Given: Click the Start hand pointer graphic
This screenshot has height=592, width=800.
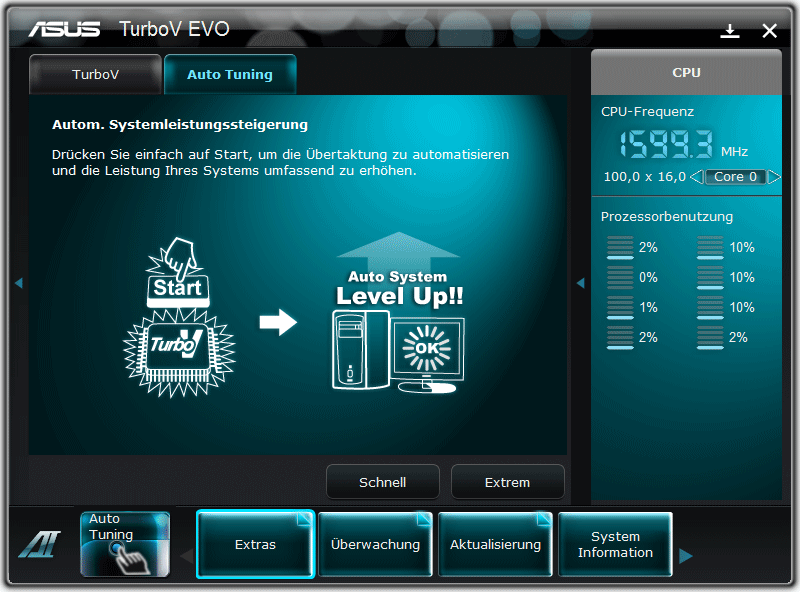Looking at the screenshot, I should (178, 272).
